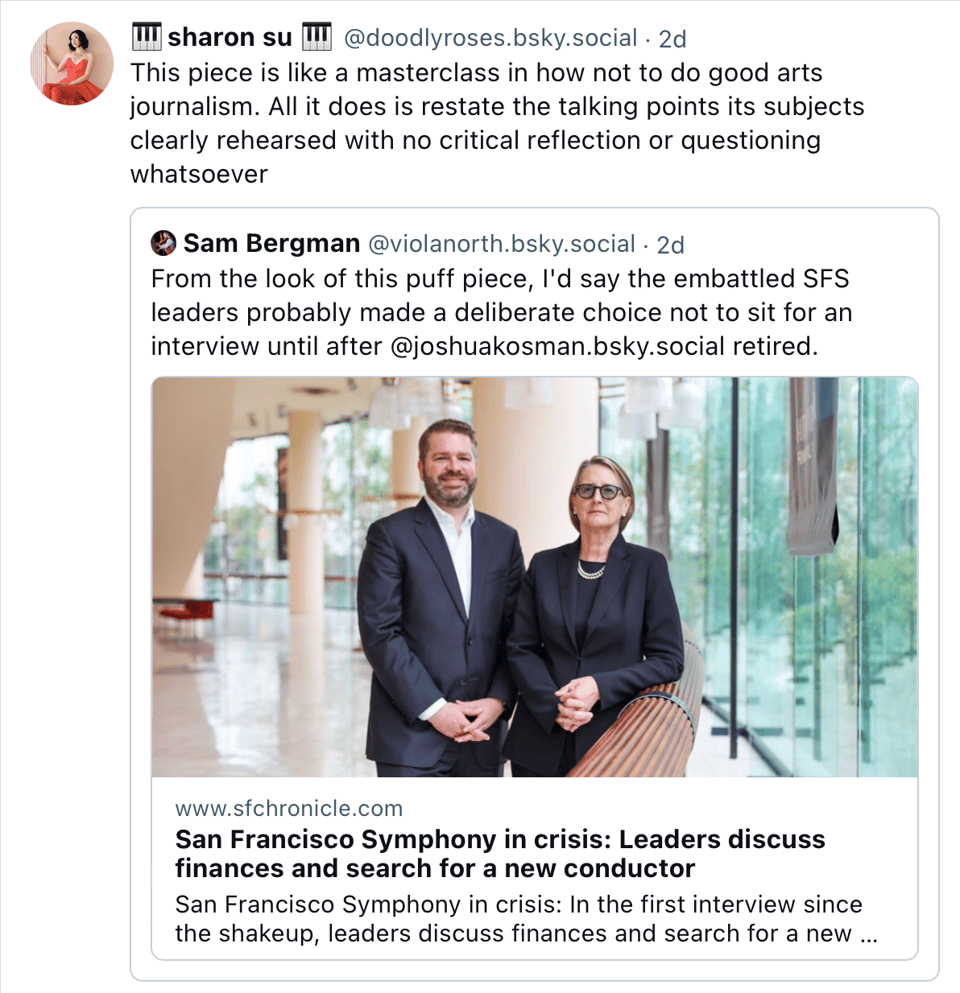Click Sam Bergman's small profile avatar
Screen dimensions: 960x993
(163, 243)
